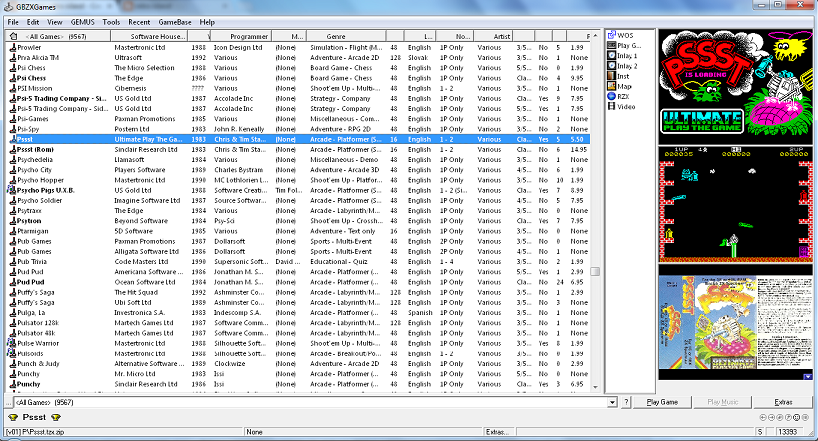
Task: Open the WOS extra link icon
Action: point(611,35)
